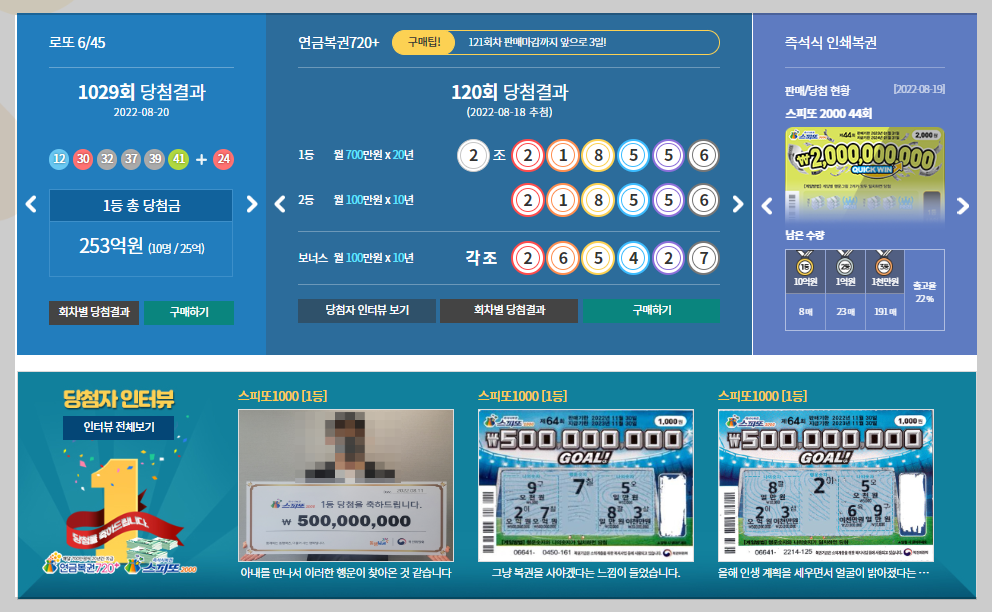Advance the 로또 panel with its right arrow
Image resolution: width=992 pixels, height=612 pixels.
pos(253,203)
